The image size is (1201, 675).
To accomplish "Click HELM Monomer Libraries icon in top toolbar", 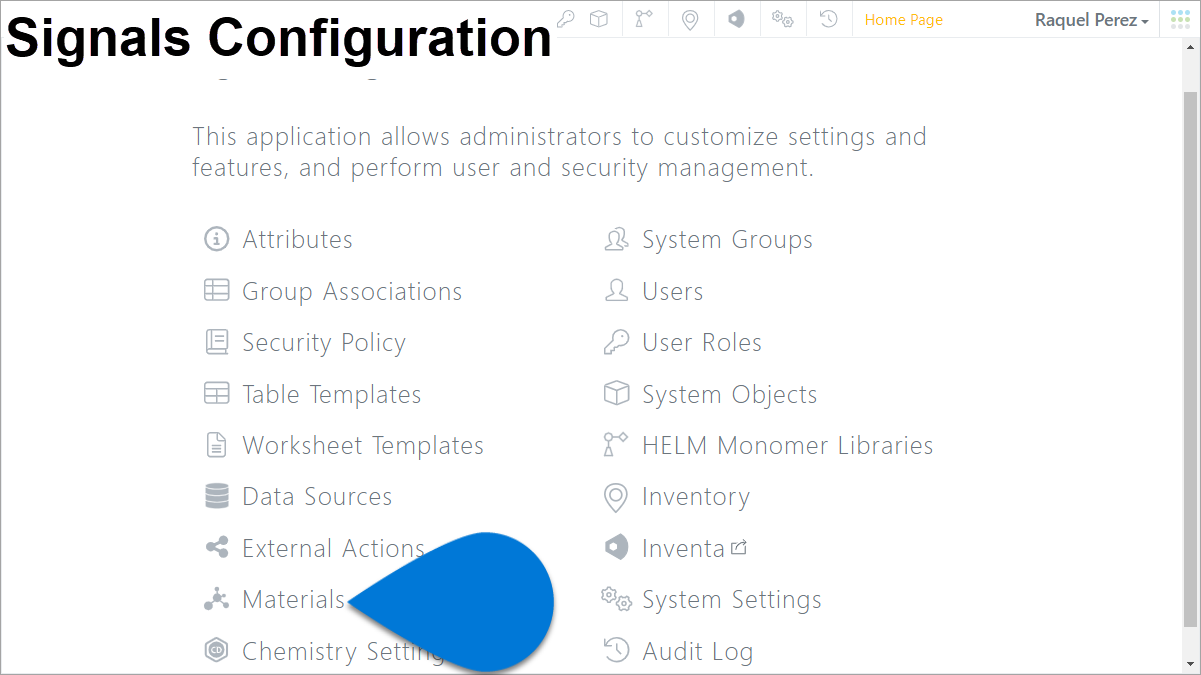I will pyautogui.click(x=644, y=19).
